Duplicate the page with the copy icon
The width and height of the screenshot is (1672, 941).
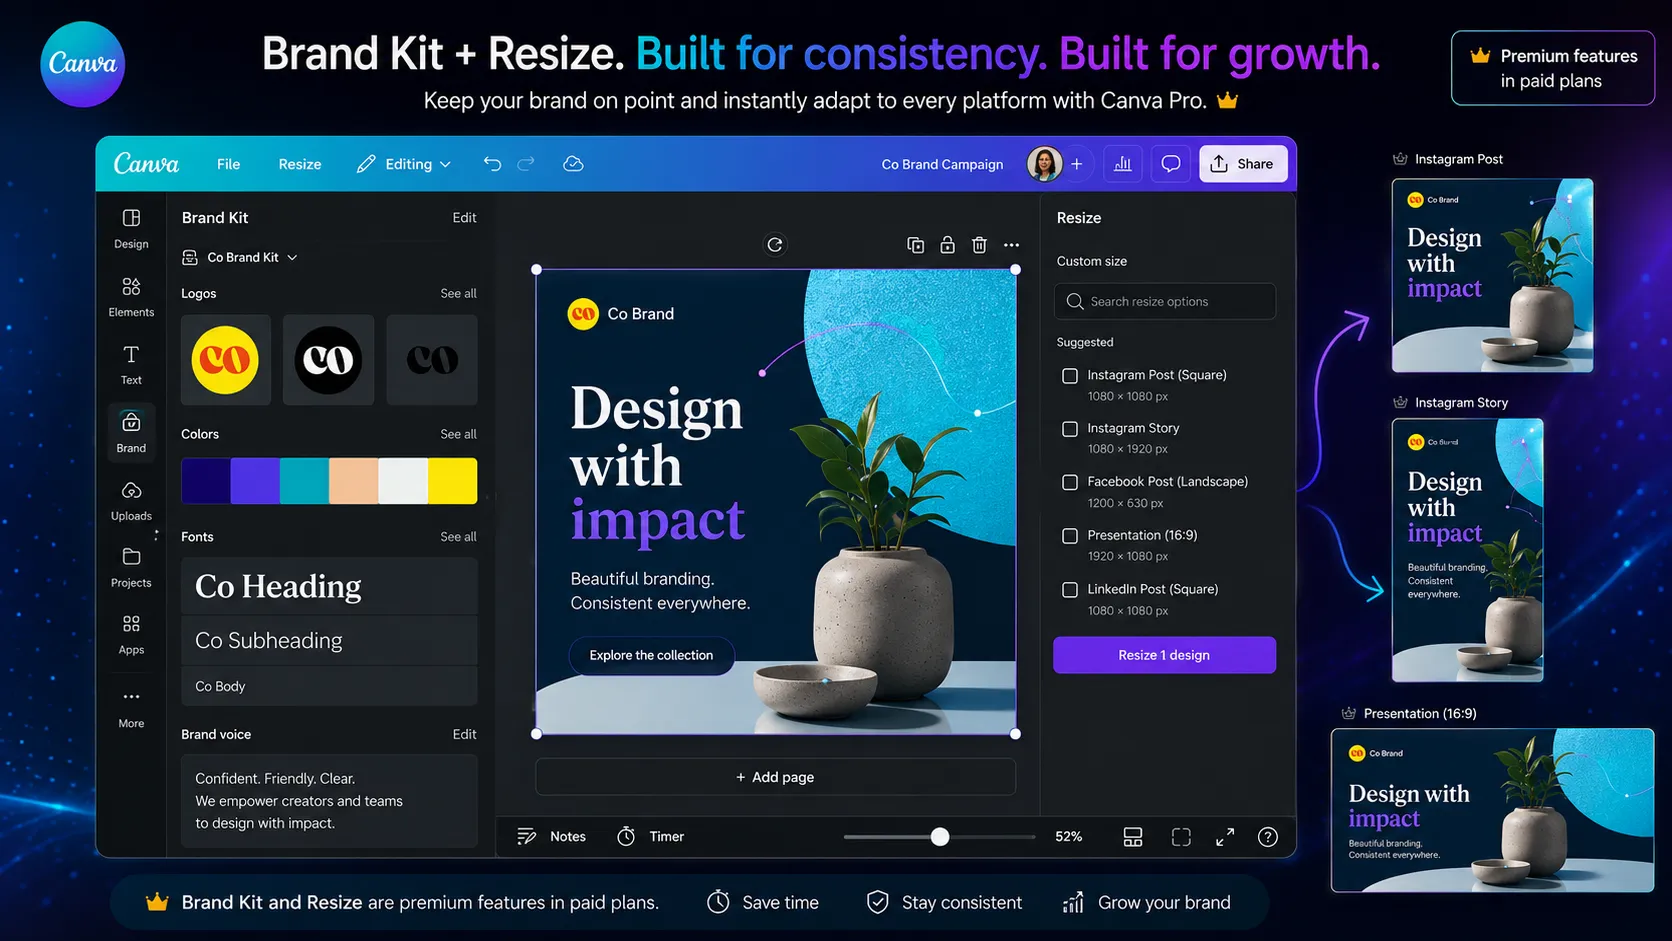[x=915, y=245]
